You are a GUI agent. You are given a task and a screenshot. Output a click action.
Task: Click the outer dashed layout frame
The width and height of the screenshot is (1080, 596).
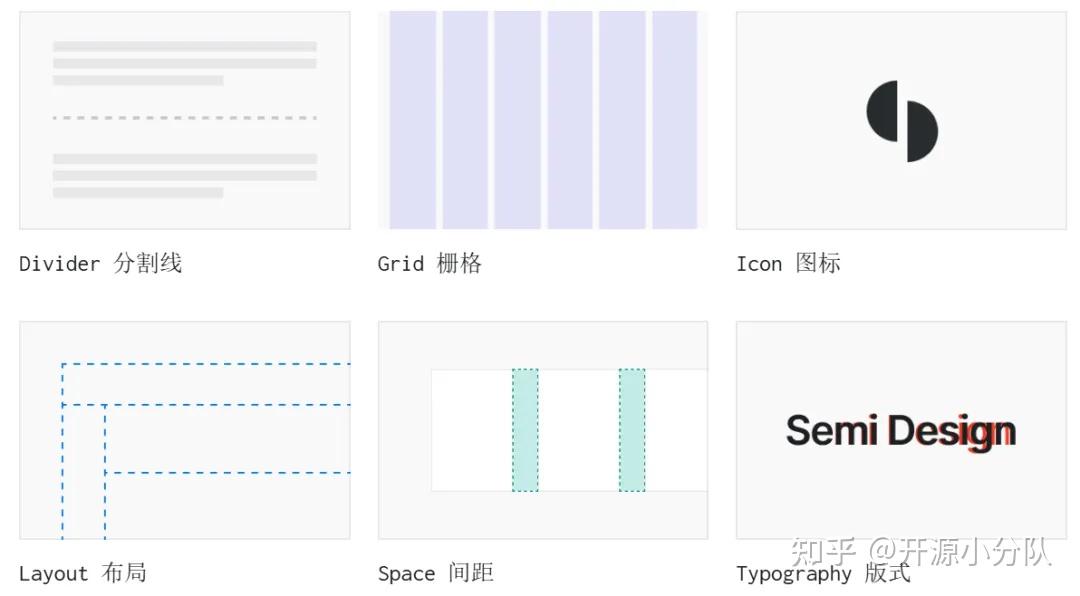point(200,365)
